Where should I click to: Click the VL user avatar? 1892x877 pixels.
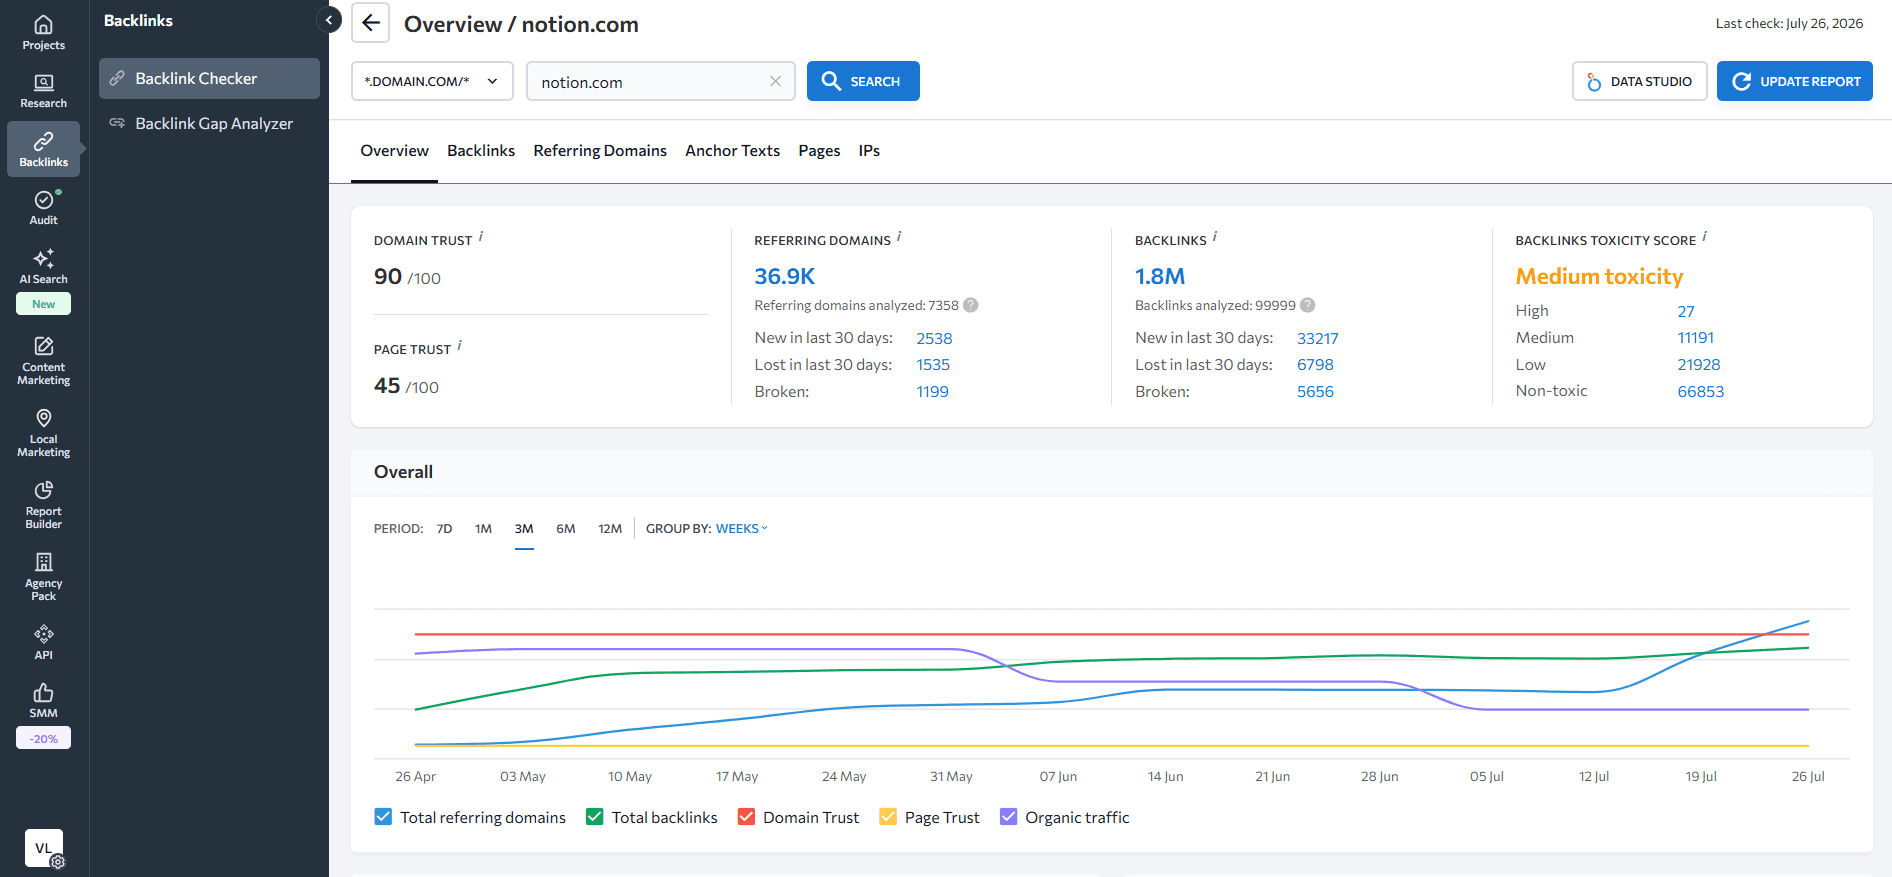coord(44,848)
